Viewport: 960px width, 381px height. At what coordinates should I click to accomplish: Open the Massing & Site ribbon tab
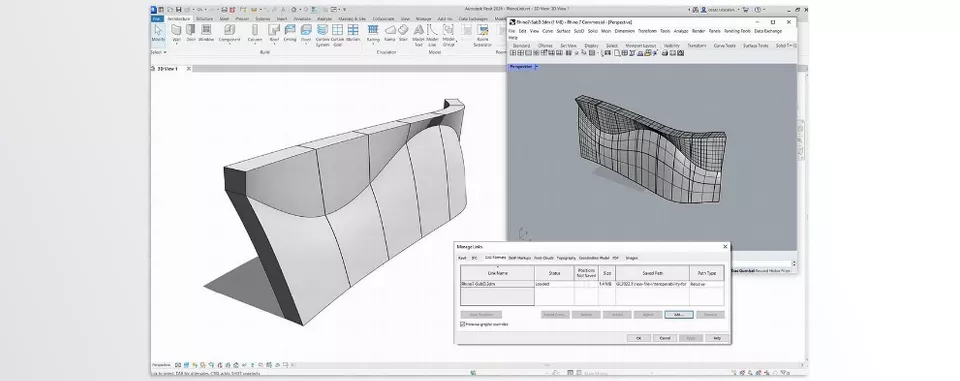[x=352, y=18]
